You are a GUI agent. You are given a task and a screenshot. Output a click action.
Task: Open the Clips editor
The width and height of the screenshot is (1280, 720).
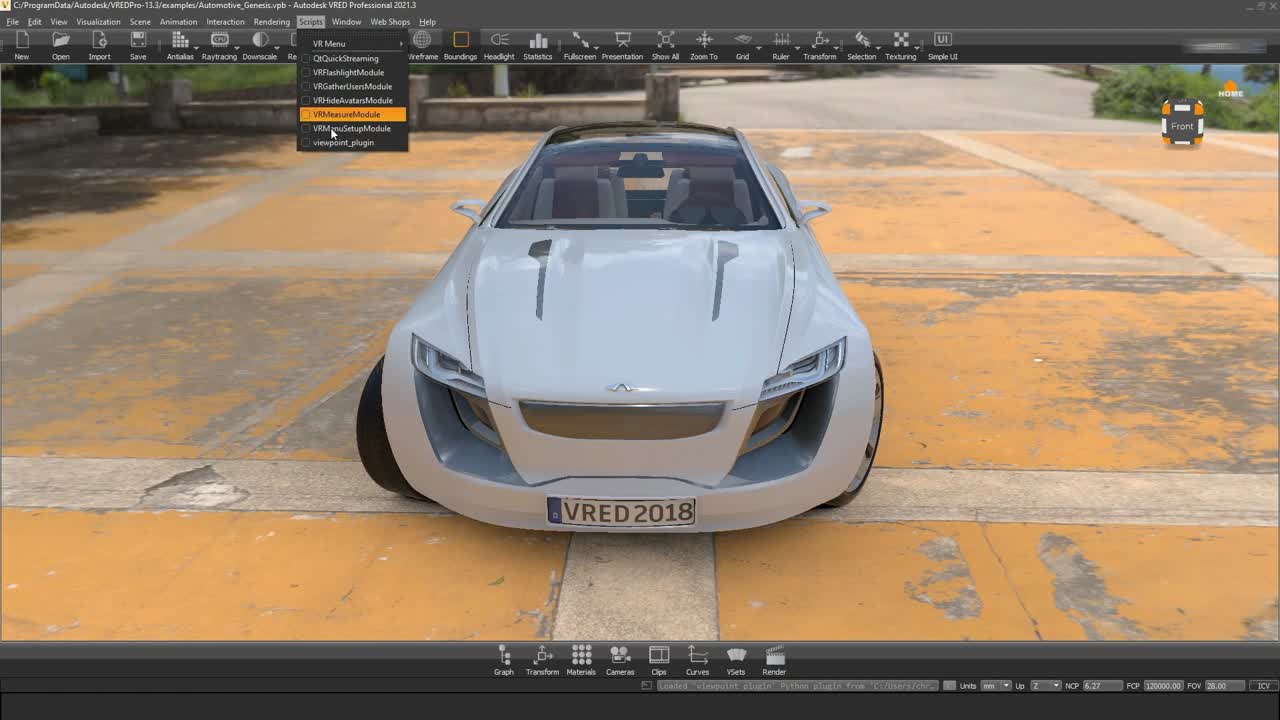point(659,661)
